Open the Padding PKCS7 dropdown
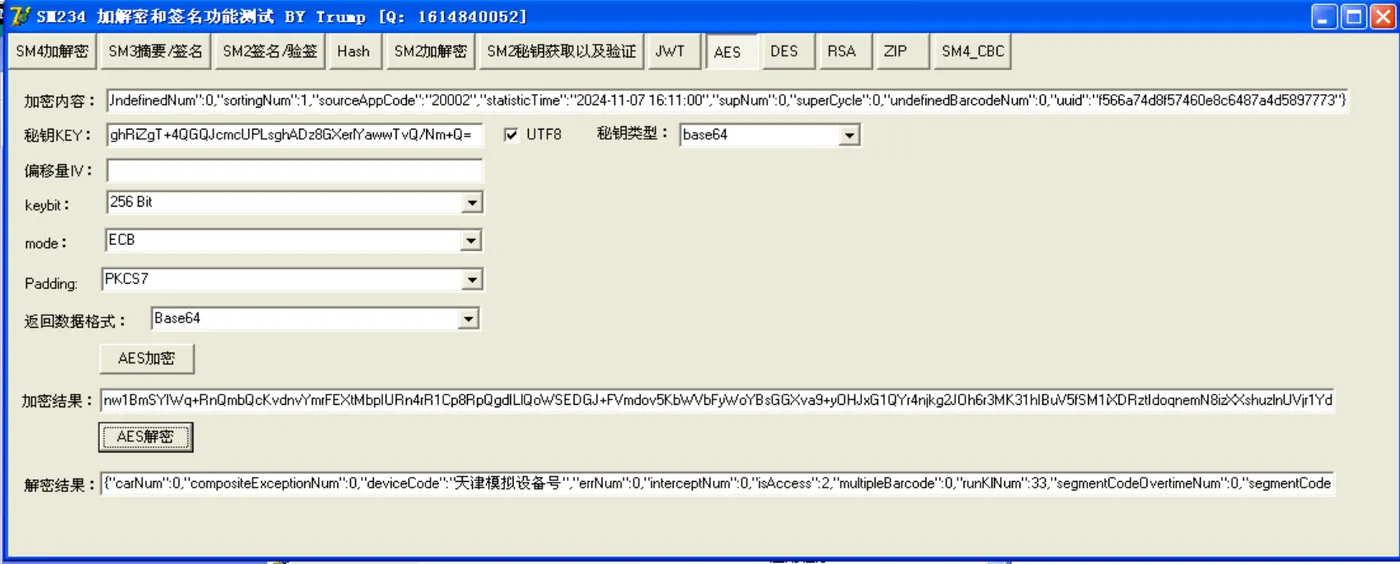 pyautogui.click(x=472, y=280)
